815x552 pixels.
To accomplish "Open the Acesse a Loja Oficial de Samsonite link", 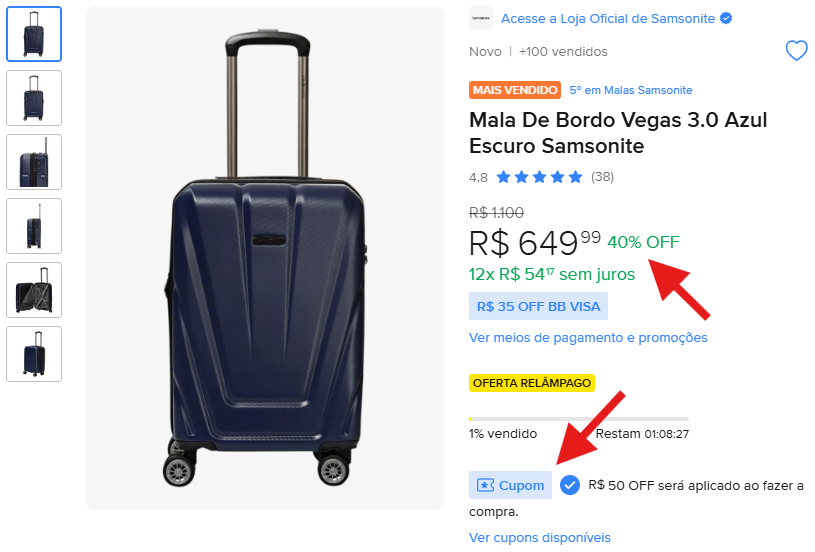I will coord(609,19).
